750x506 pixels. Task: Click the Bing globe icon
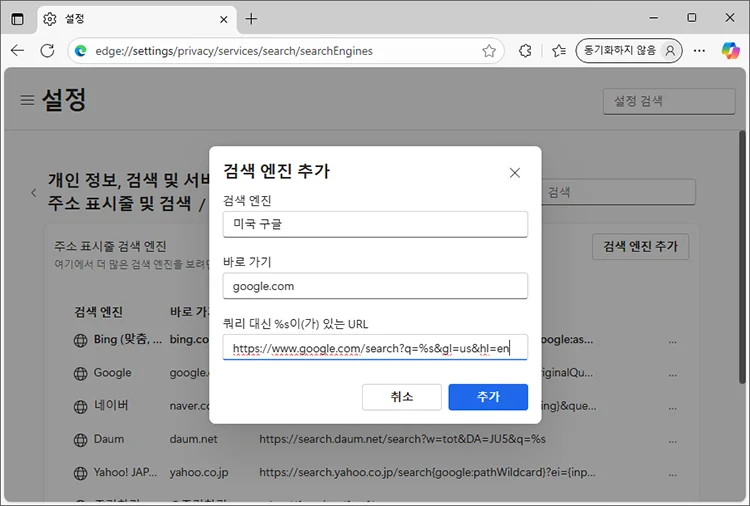(80, 341)
